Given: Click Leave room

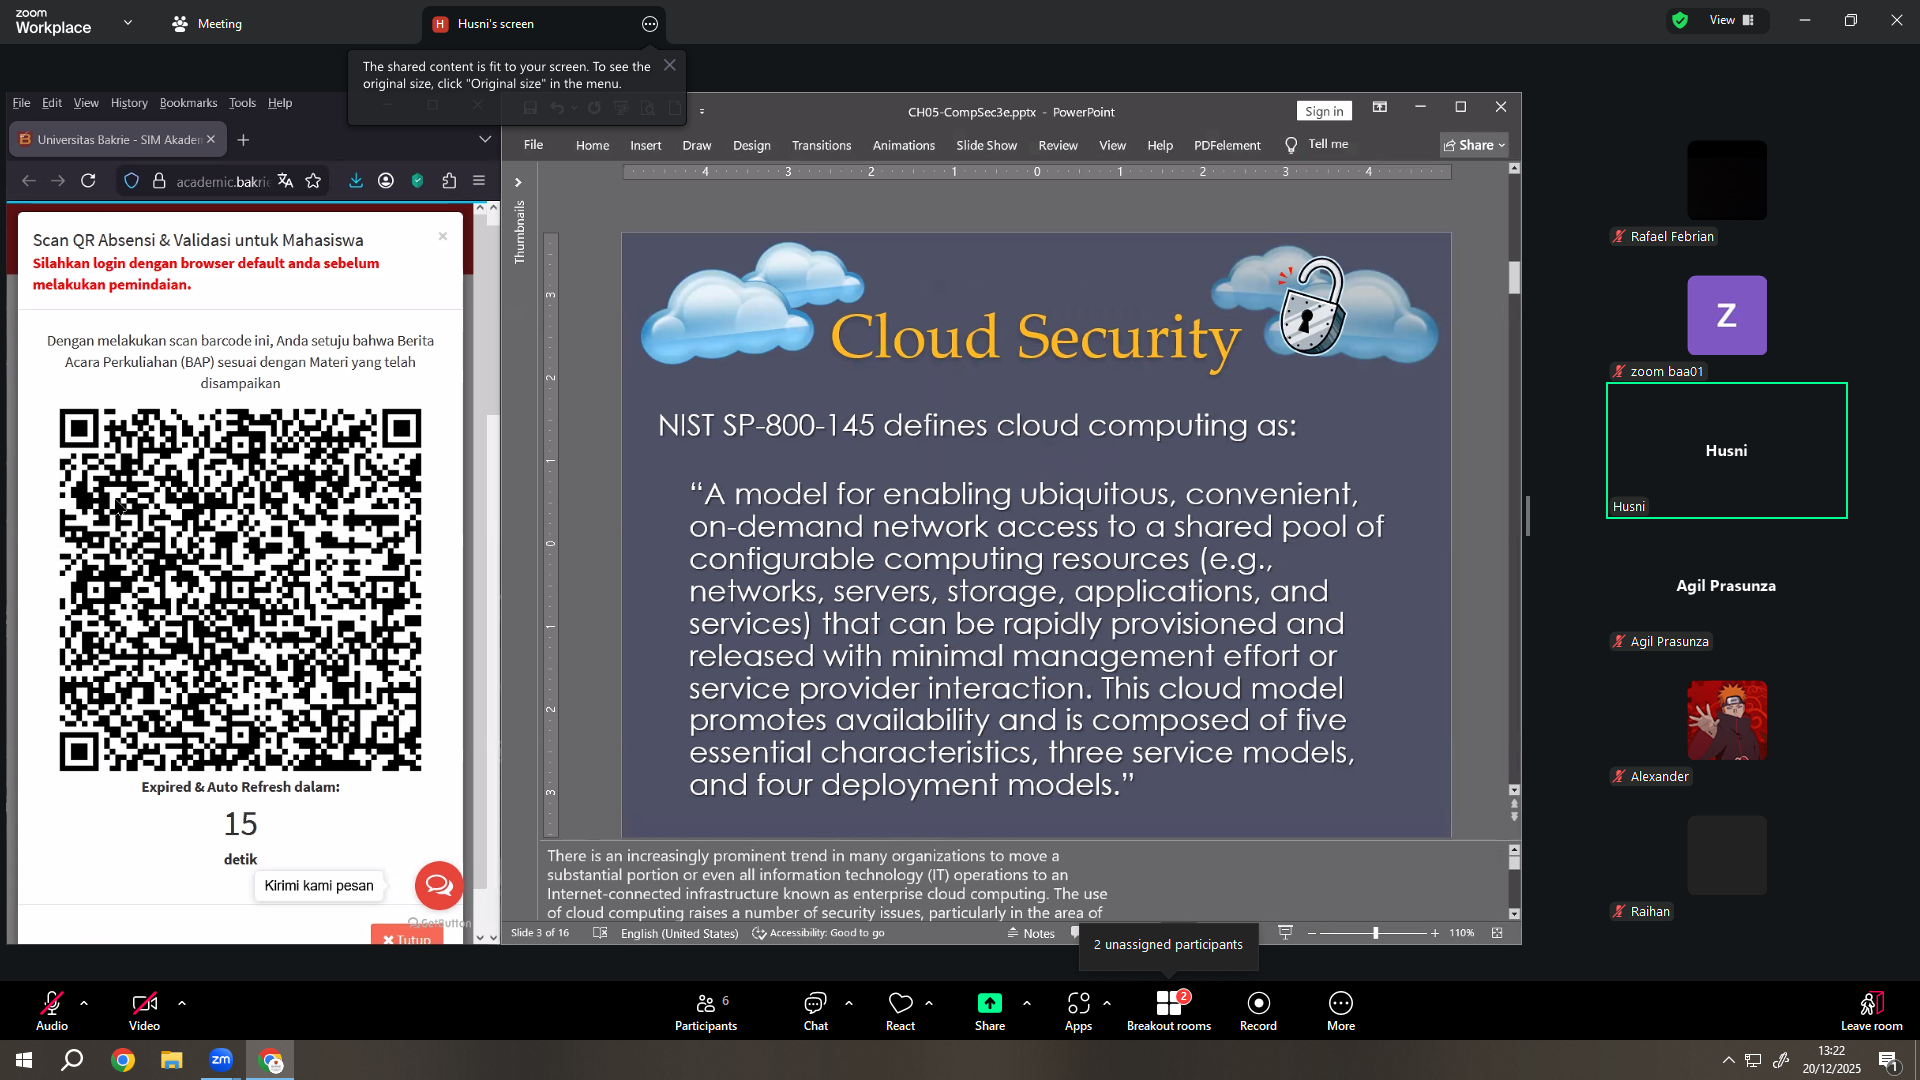Looking at the screenshot, I should (x=1872, y=1010).
